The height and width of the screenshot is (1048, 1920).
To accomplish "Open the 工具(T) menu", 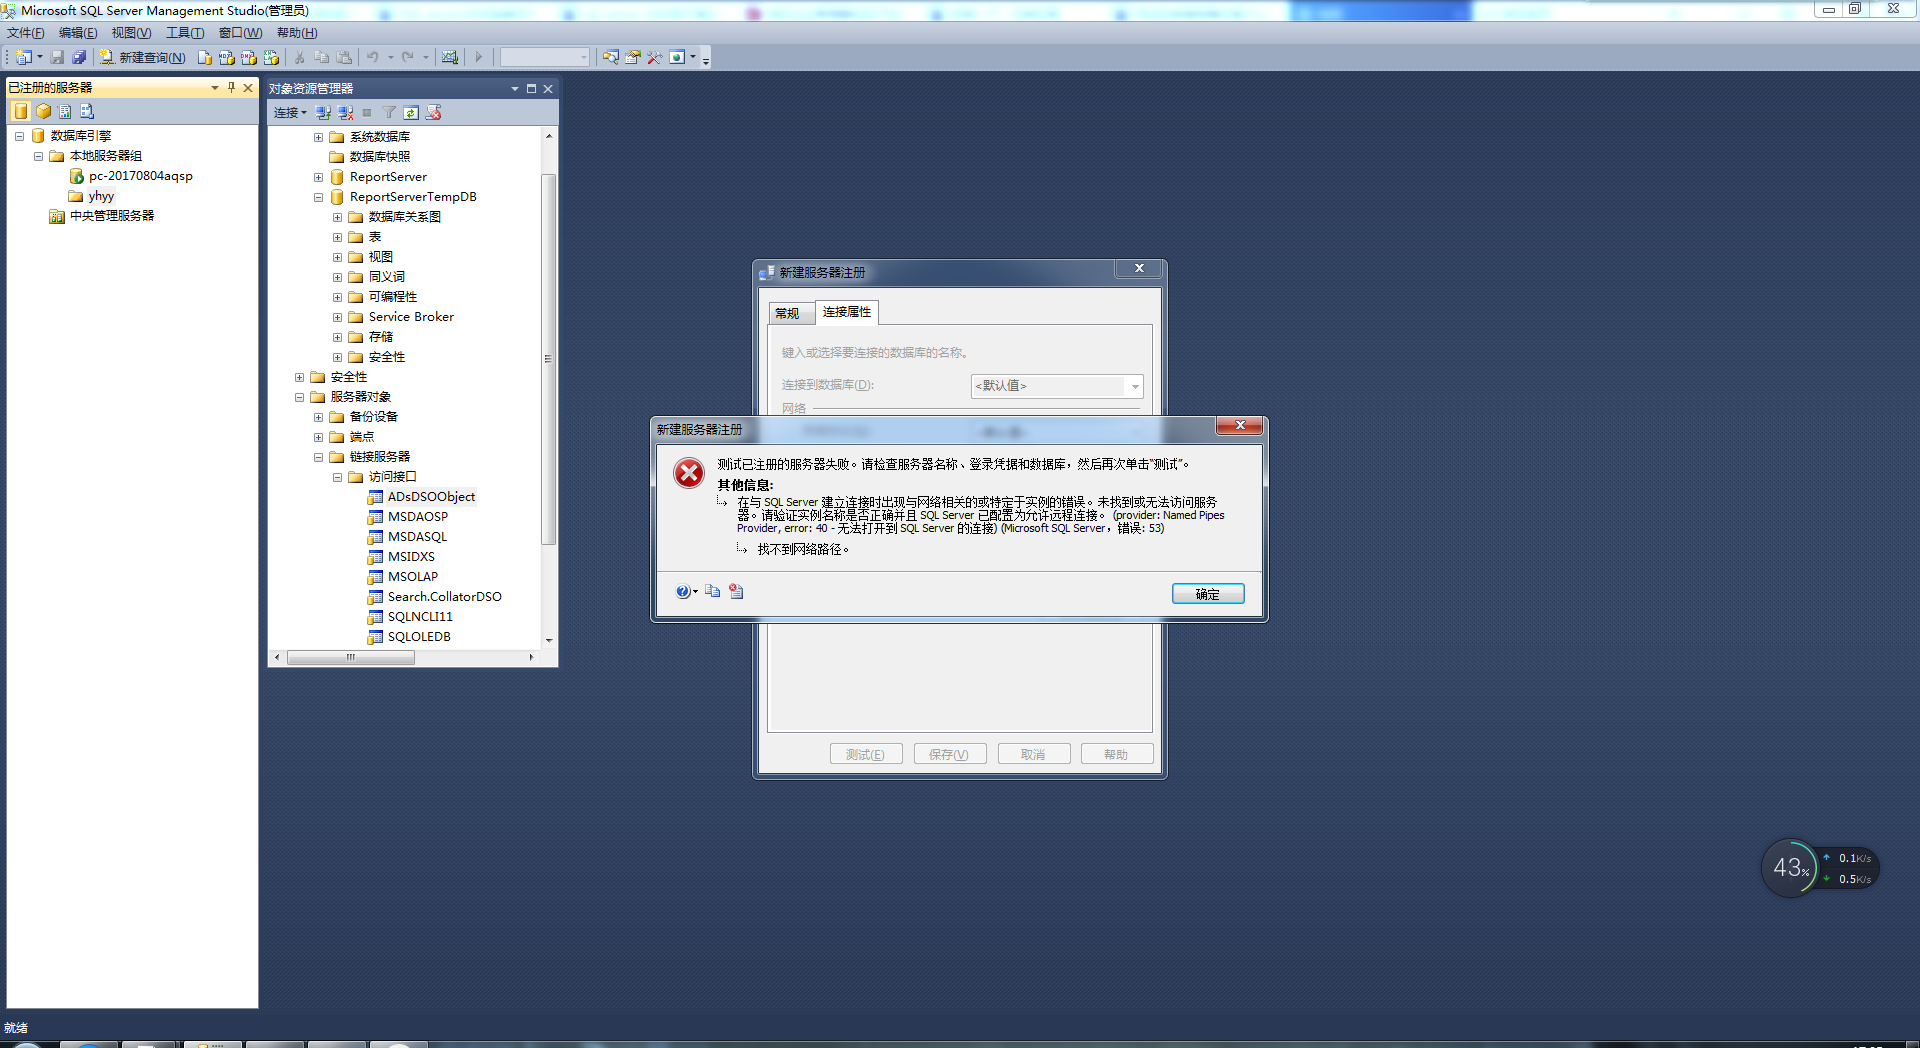I will click(x=185, y=33).
